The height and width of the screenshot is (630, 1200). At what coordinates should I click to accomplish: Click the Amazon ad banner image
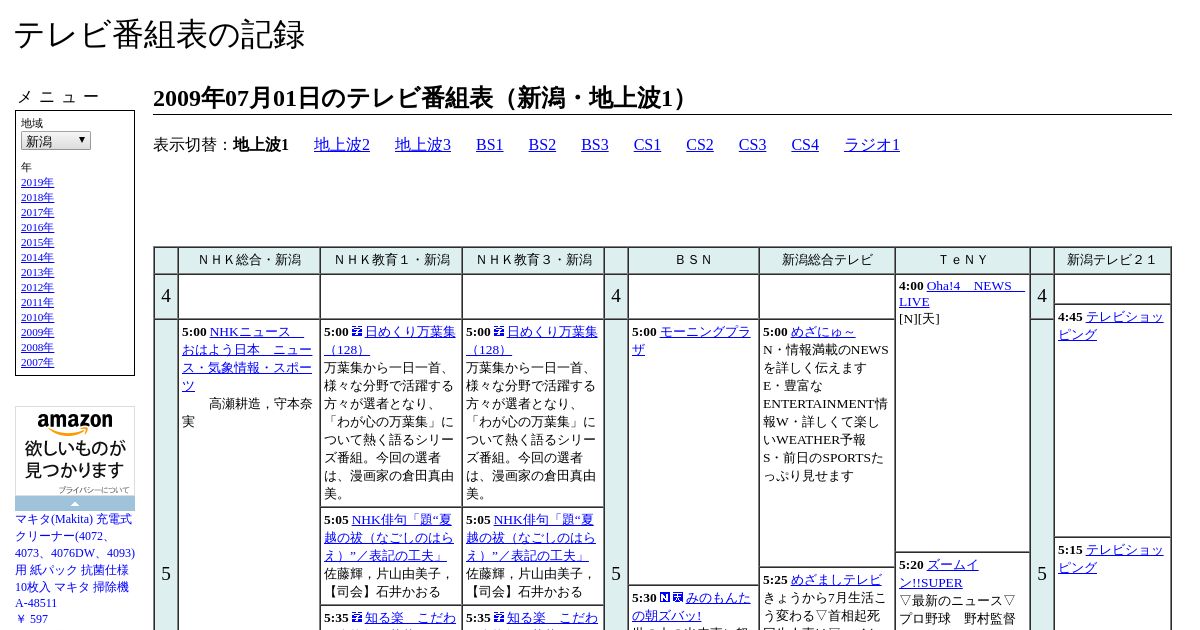pyautogui.click(x=75, y=451)
